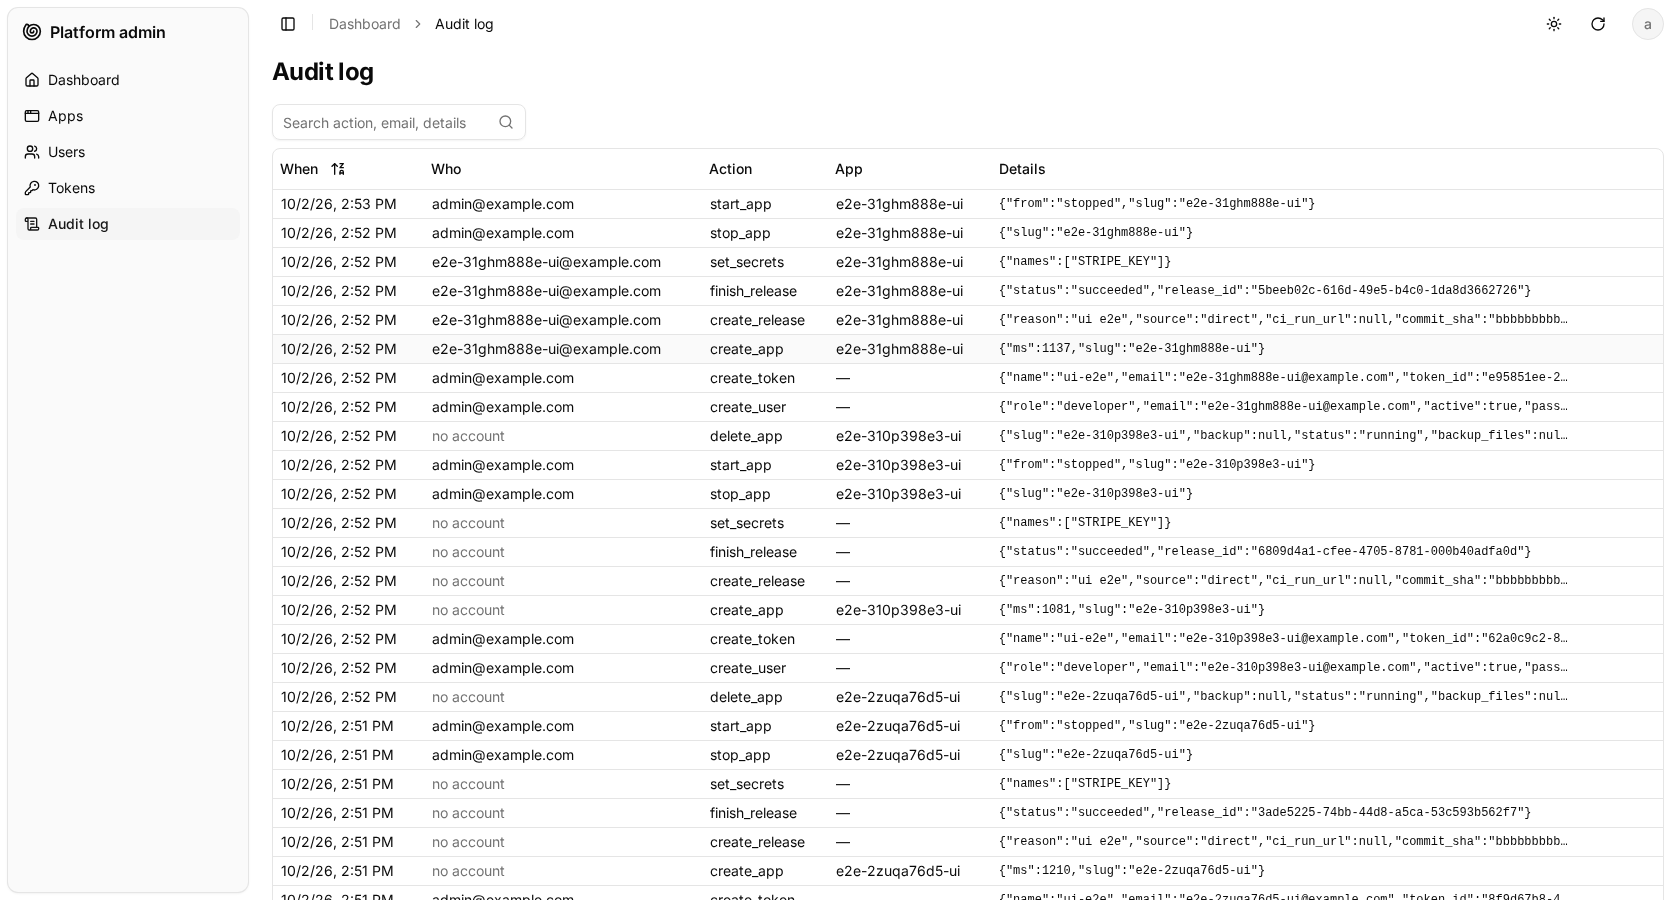Click 'no account' in delete_app e2e-310p398e3-ui row
Screen dimensions: 1680x900
pyautogui.click(x=468, y=436)
